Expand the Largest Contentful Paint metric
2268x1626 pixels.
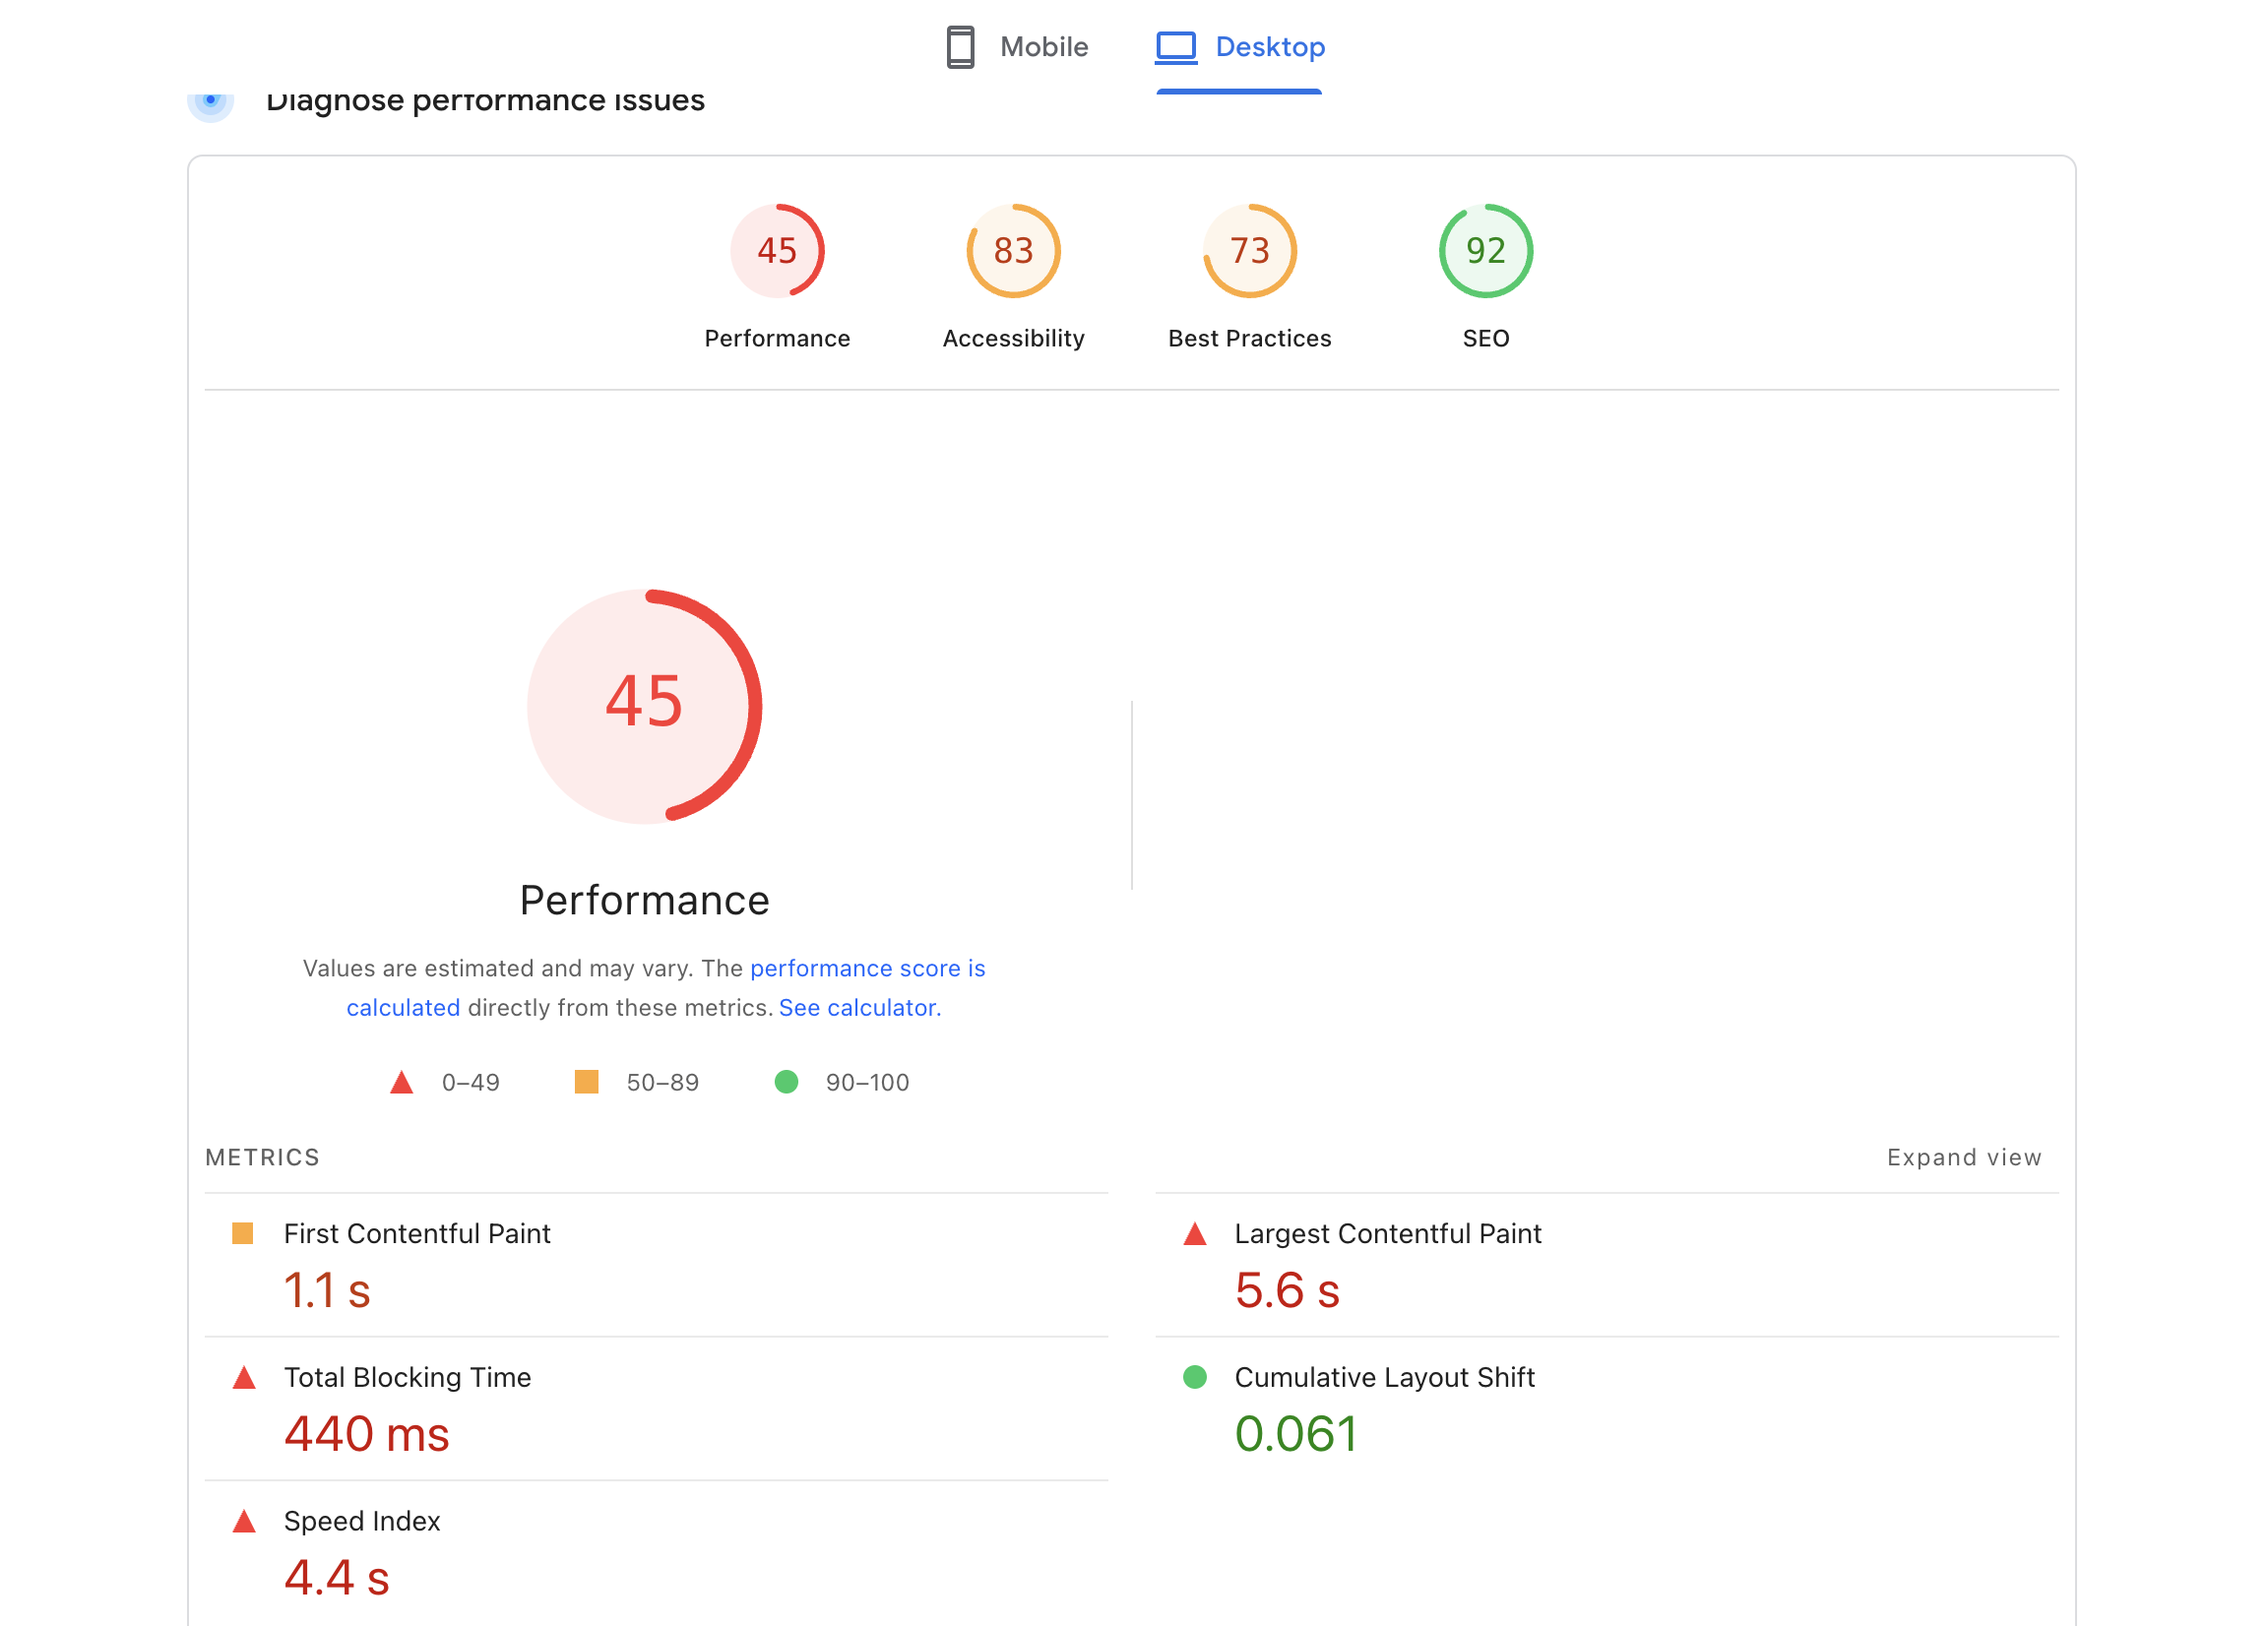(x=1387, y=1233)
